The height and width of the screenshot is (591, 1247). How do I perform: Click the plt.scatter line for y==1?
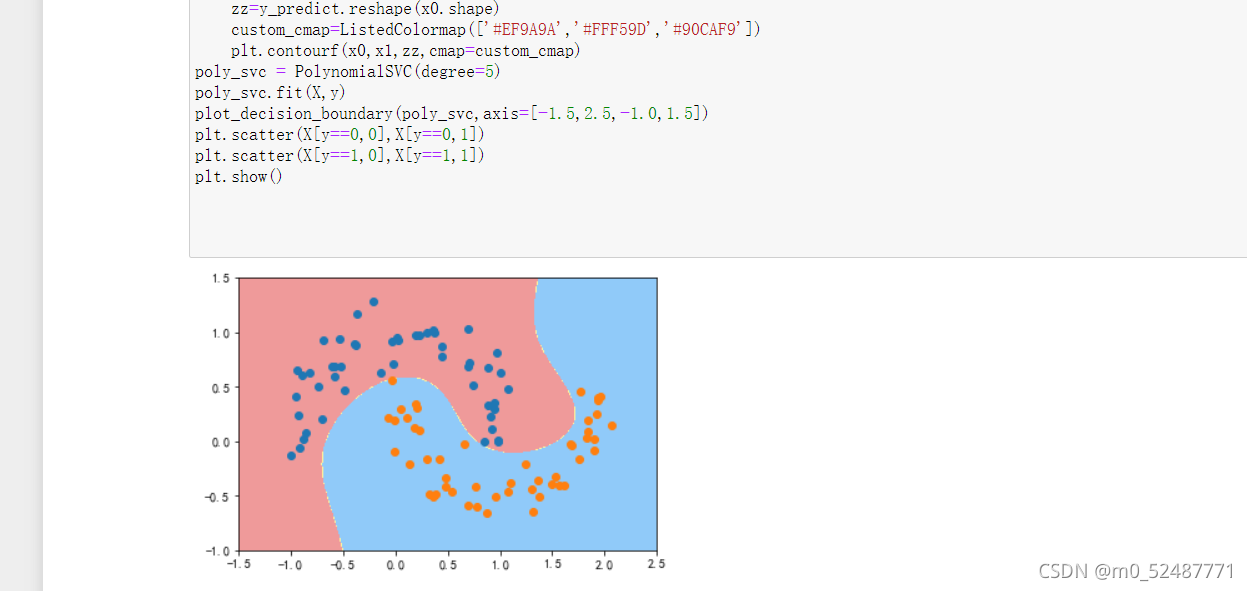(339, 156)
